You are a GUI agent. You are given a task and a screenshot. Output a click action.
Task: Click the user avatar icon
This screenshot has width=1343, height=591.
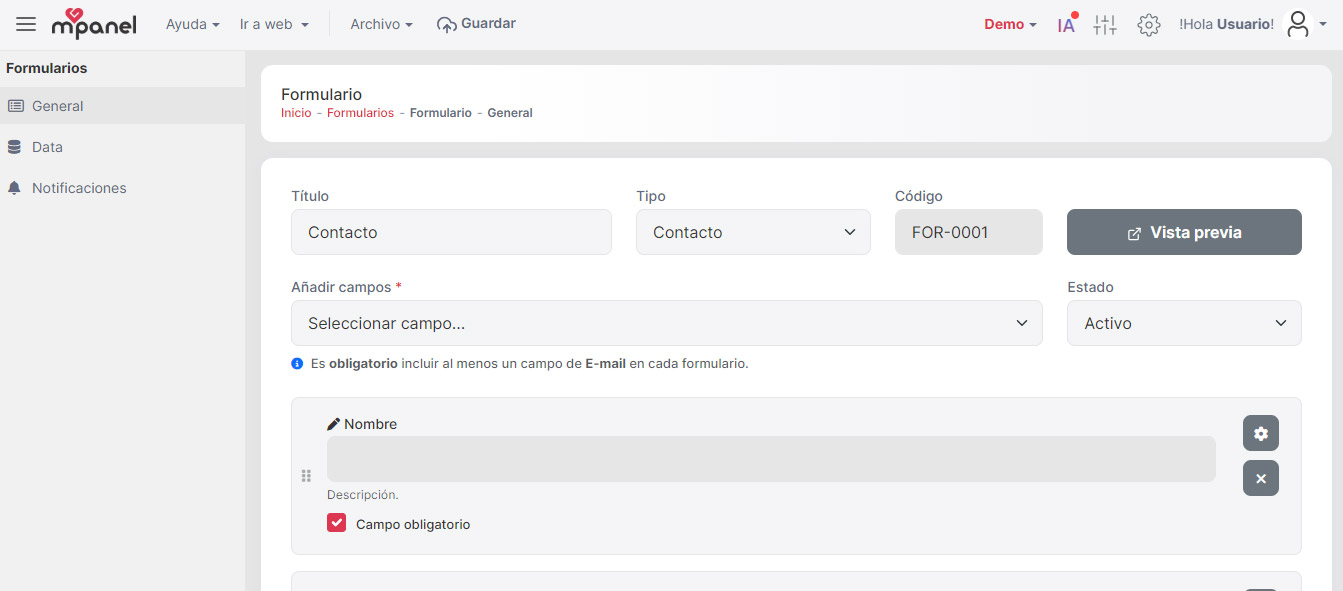click(1298, 24)
